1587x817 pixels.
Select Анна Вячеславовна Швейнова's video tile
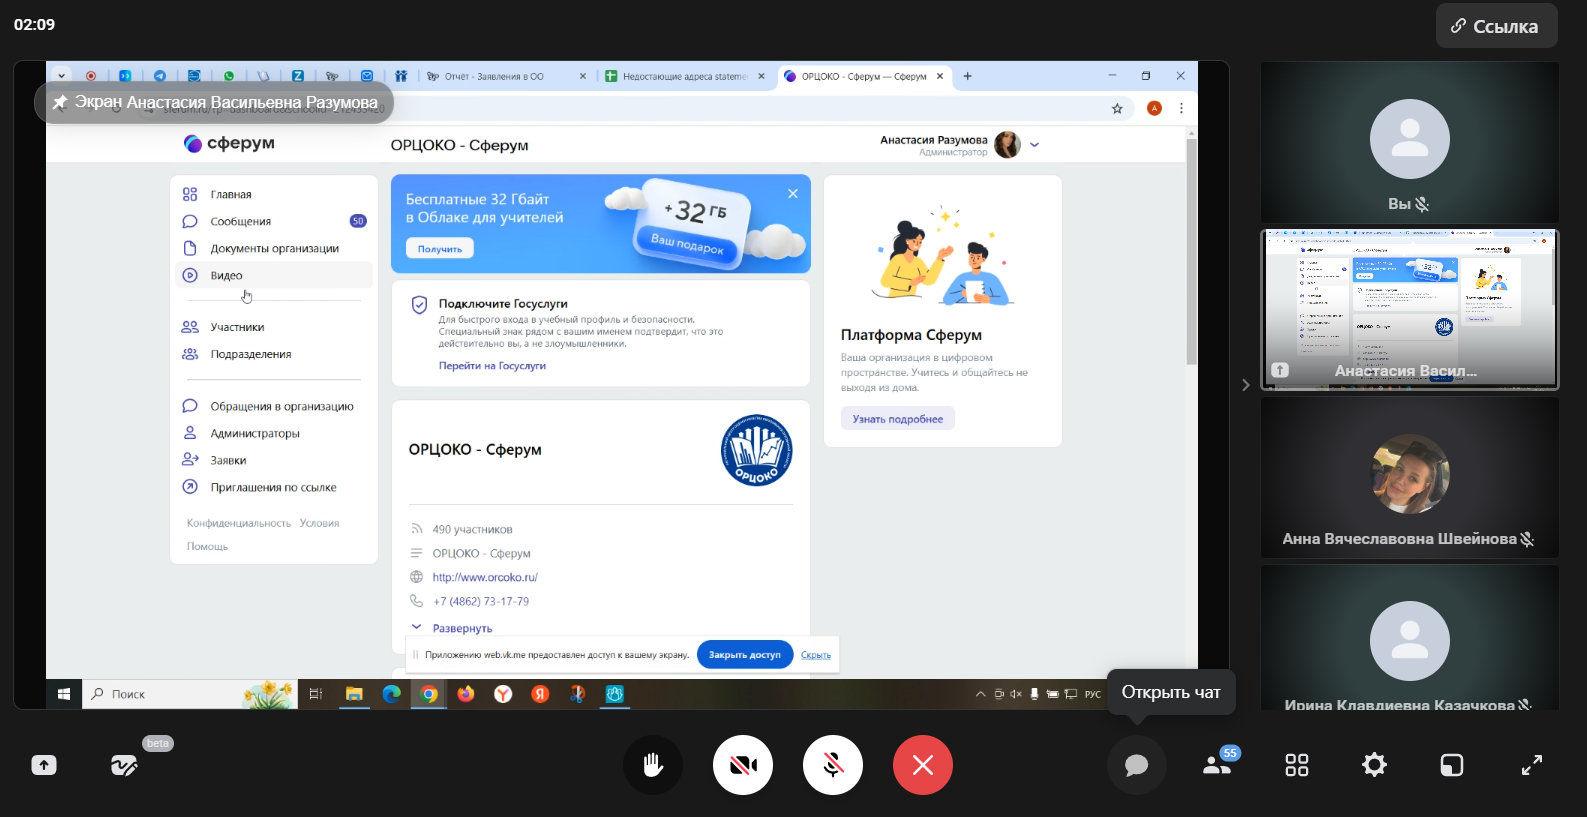[1409, 478]
